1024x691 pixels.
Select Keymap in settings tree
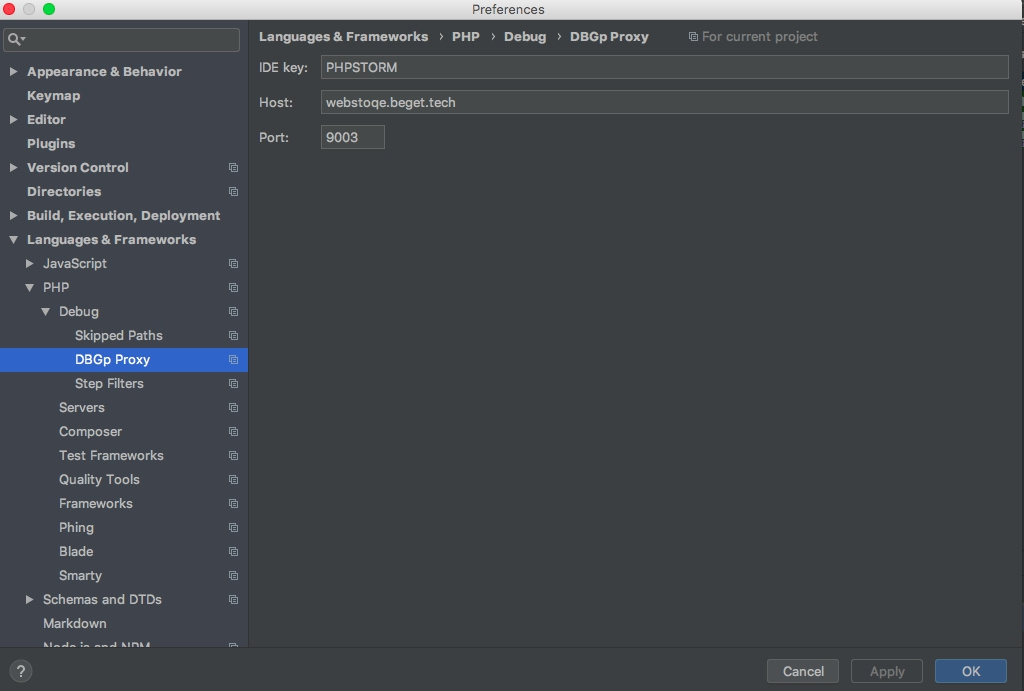coord(54,95)
